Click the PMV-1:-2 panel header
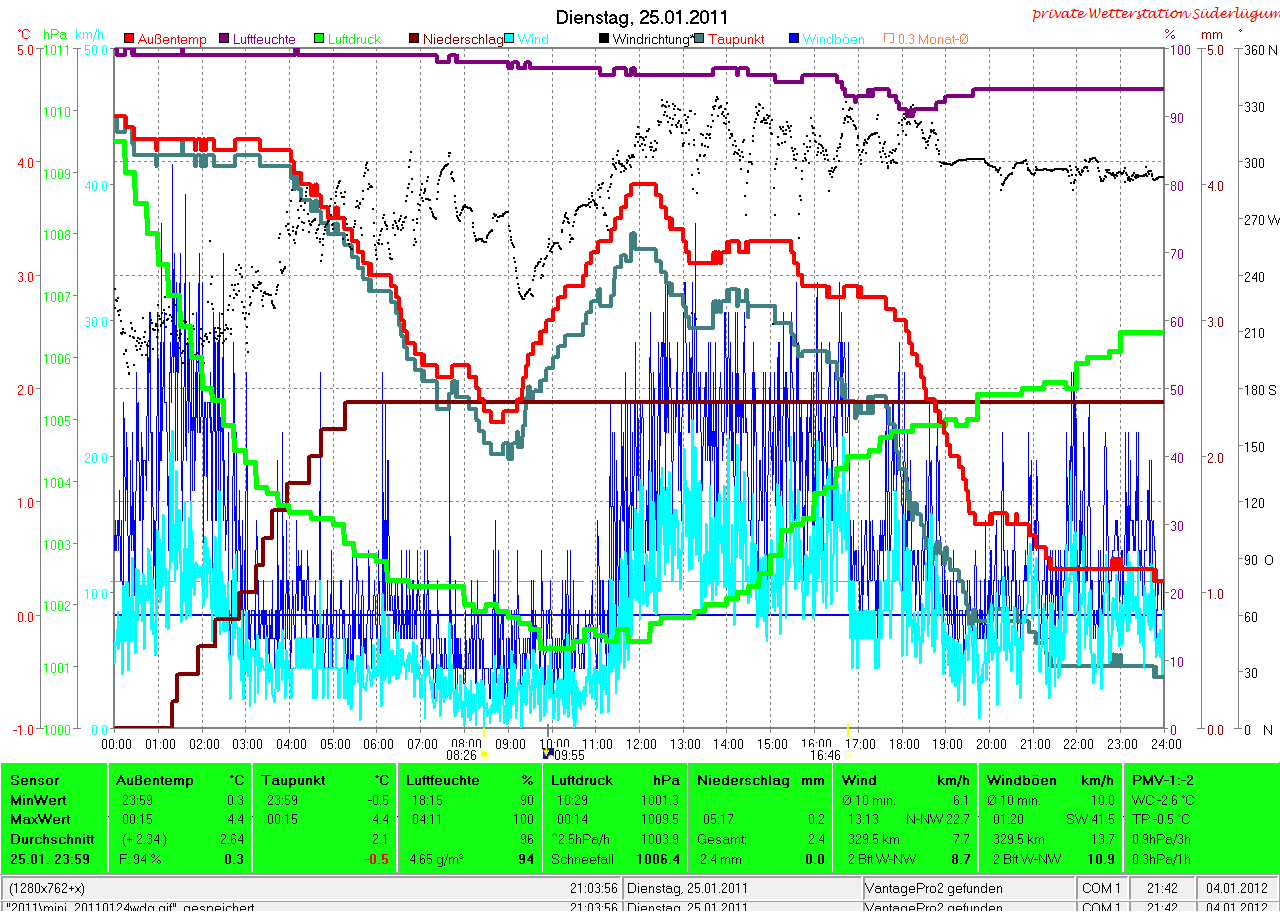Viewport: 1280px width, 912px height. point(1164,780)
